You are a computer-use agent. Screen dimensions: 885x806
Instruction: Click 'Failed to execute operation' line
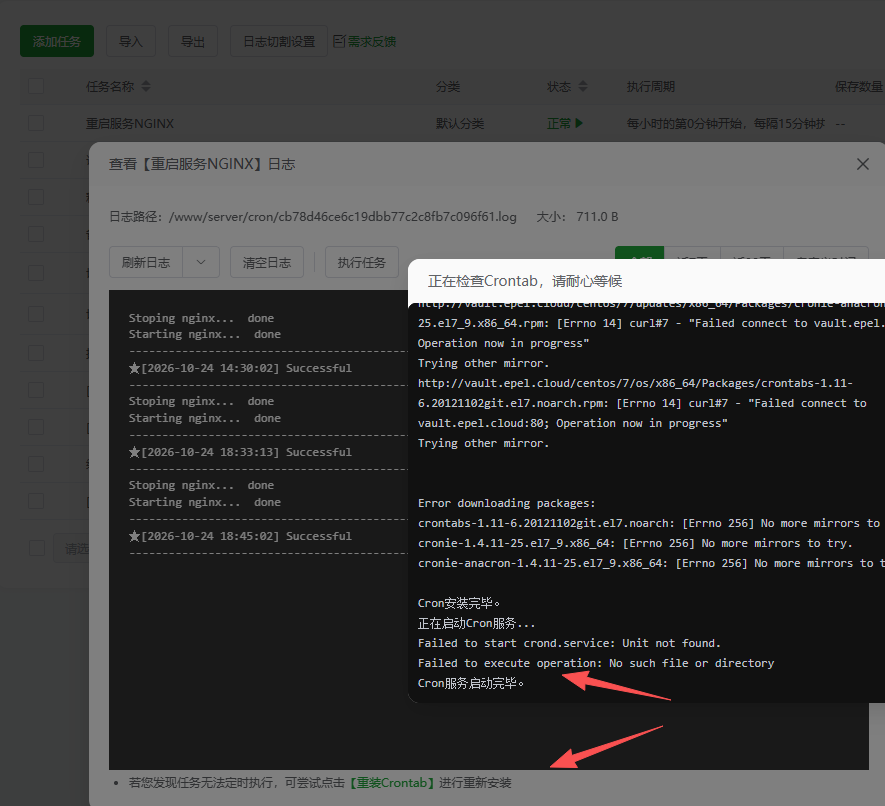coord(596,663)
